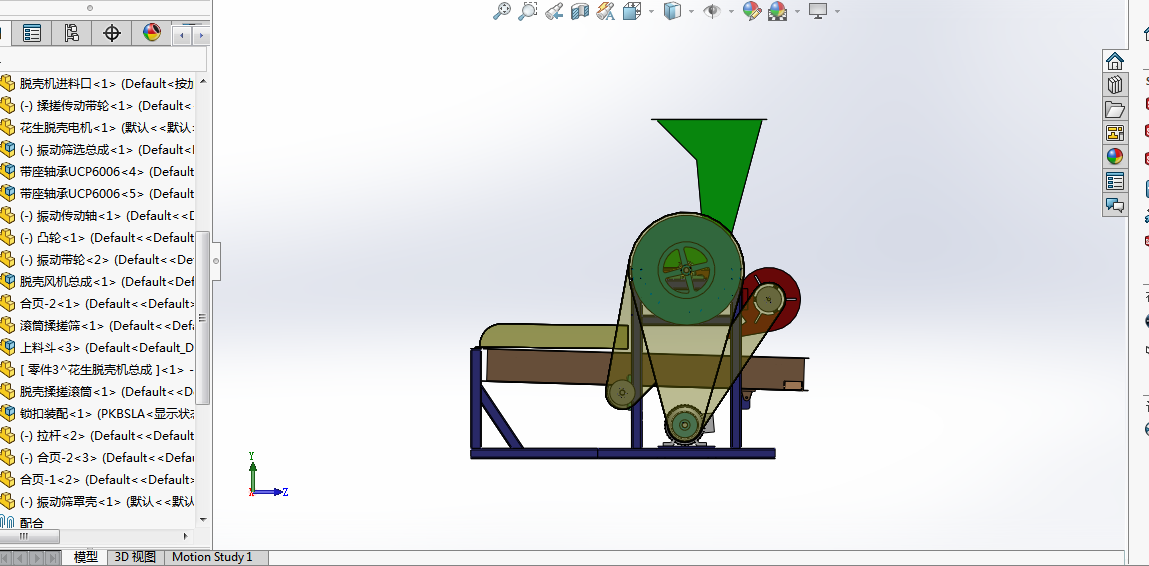Click the Hide/Show Items eye icon

[x=712, y=11]
